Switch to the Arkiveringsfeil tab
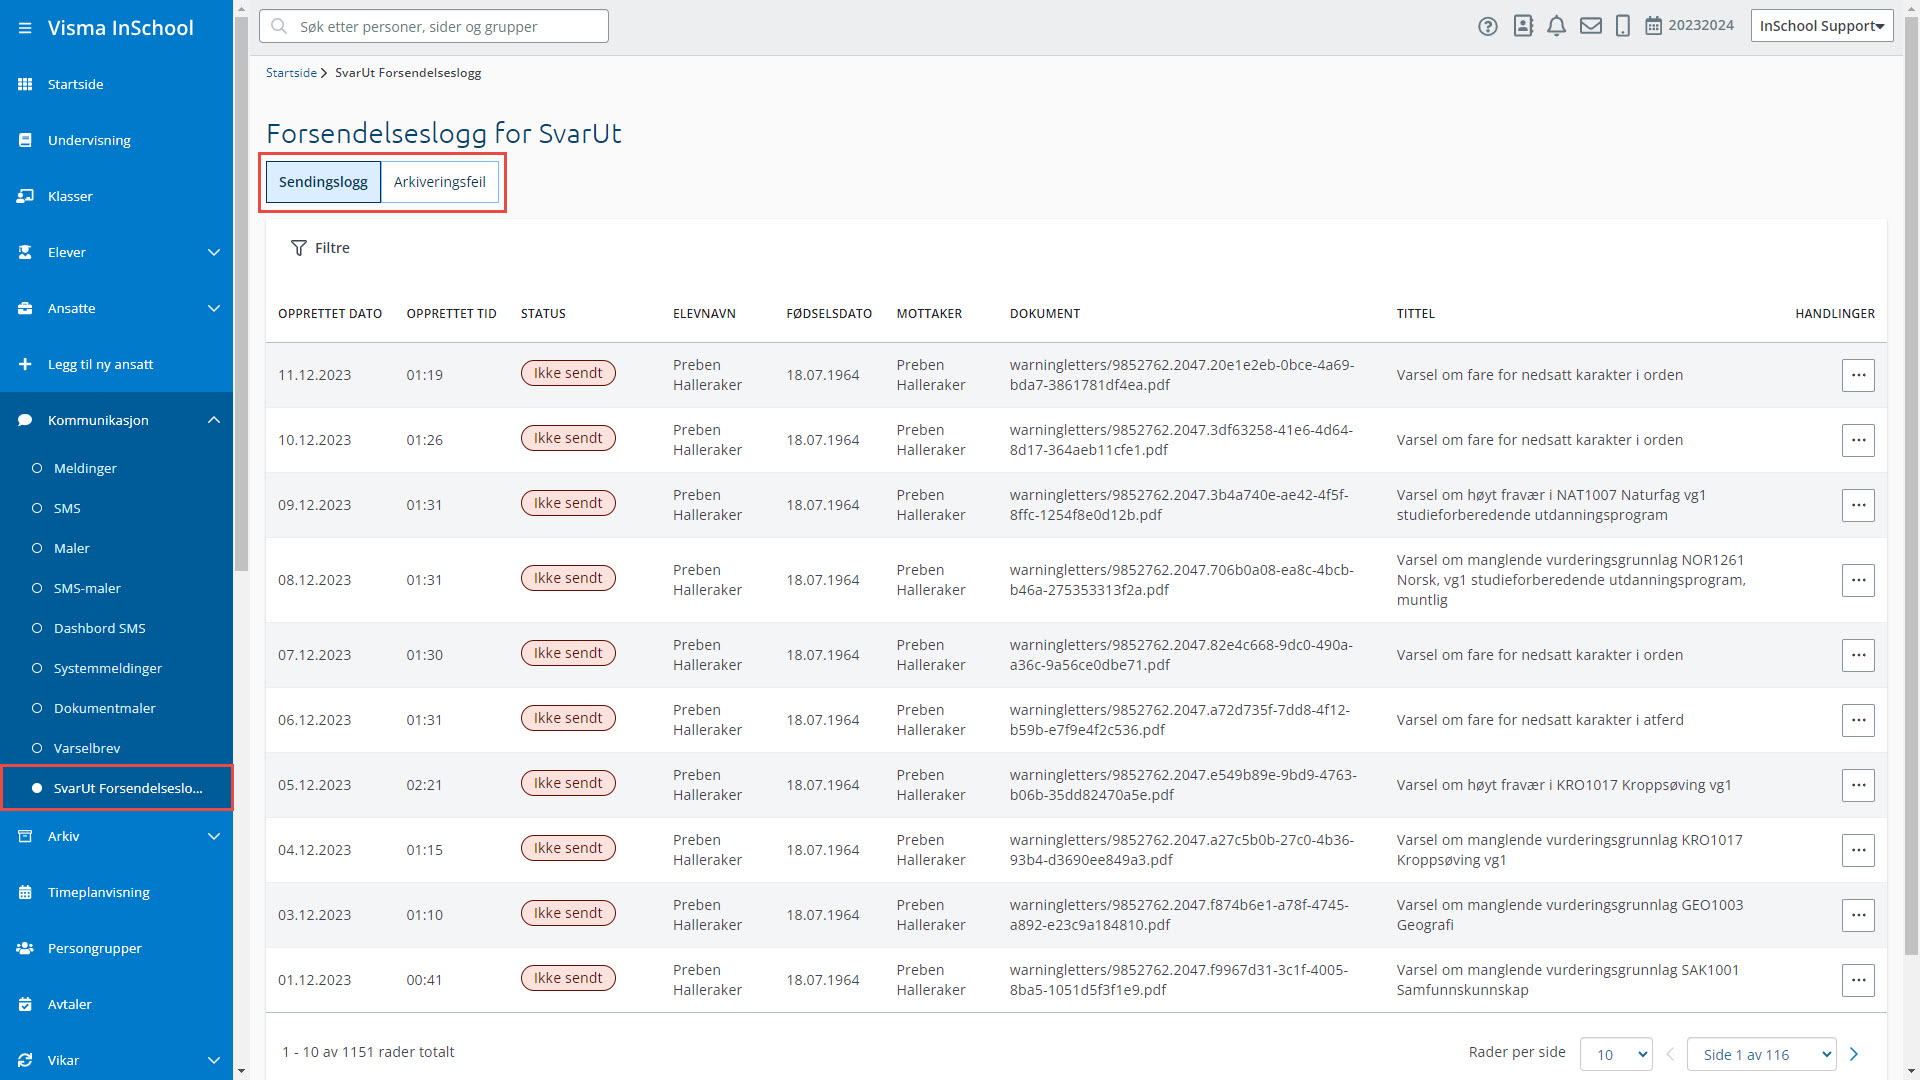 click(x=439, y=182)
